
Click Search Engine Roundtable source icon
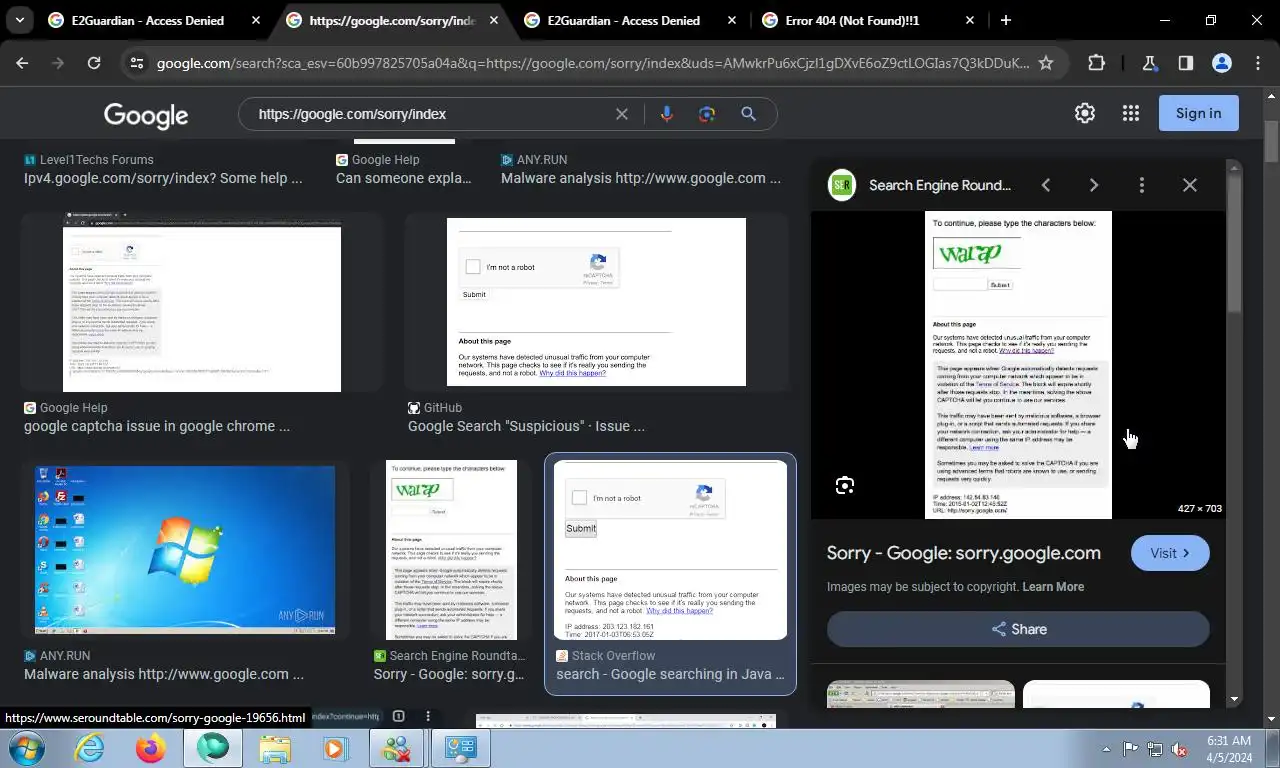[842, 185]
